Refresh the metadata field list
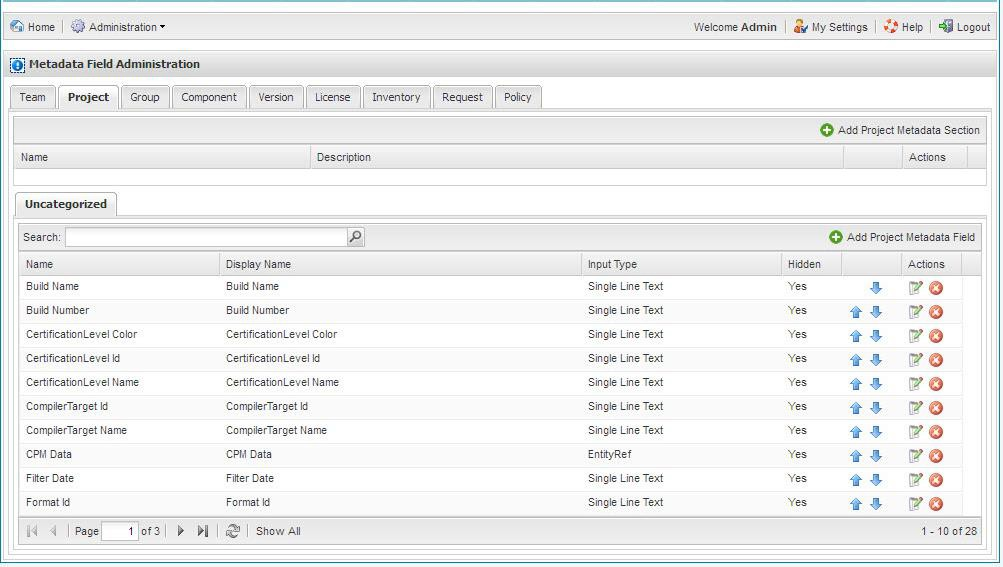This screenshot has height=567, width=1003. coord(233,531)
